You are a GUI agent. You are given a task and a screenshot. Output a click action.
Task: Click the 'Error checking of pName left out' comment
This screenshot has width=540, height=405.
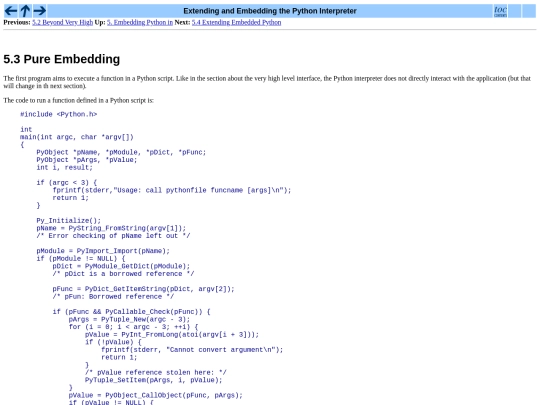tap(113, 236)
